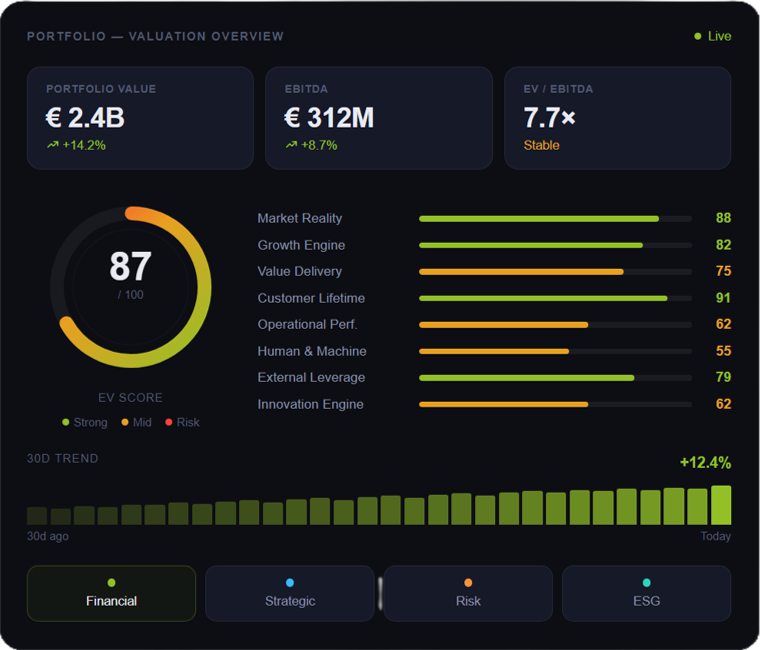760x650 pixels.
Task: Click the Human & Machine progress bar
Action: [555, 351]
